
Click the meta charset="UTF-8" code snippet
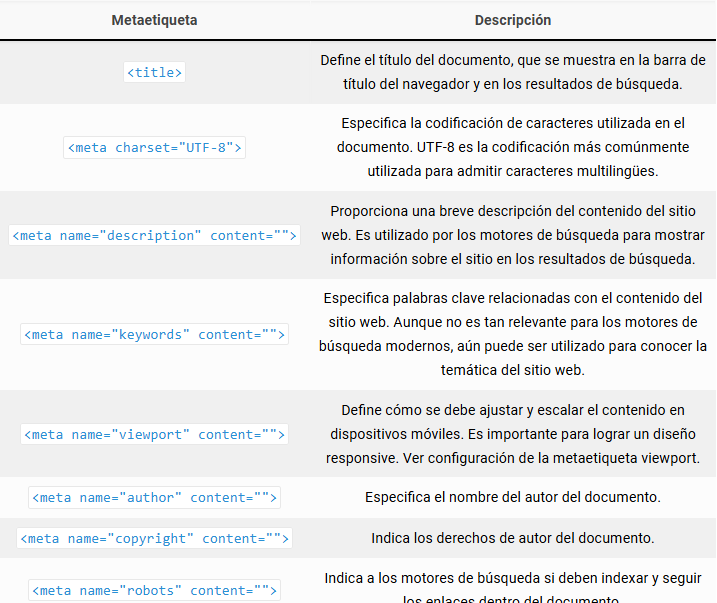coord(154,147)
